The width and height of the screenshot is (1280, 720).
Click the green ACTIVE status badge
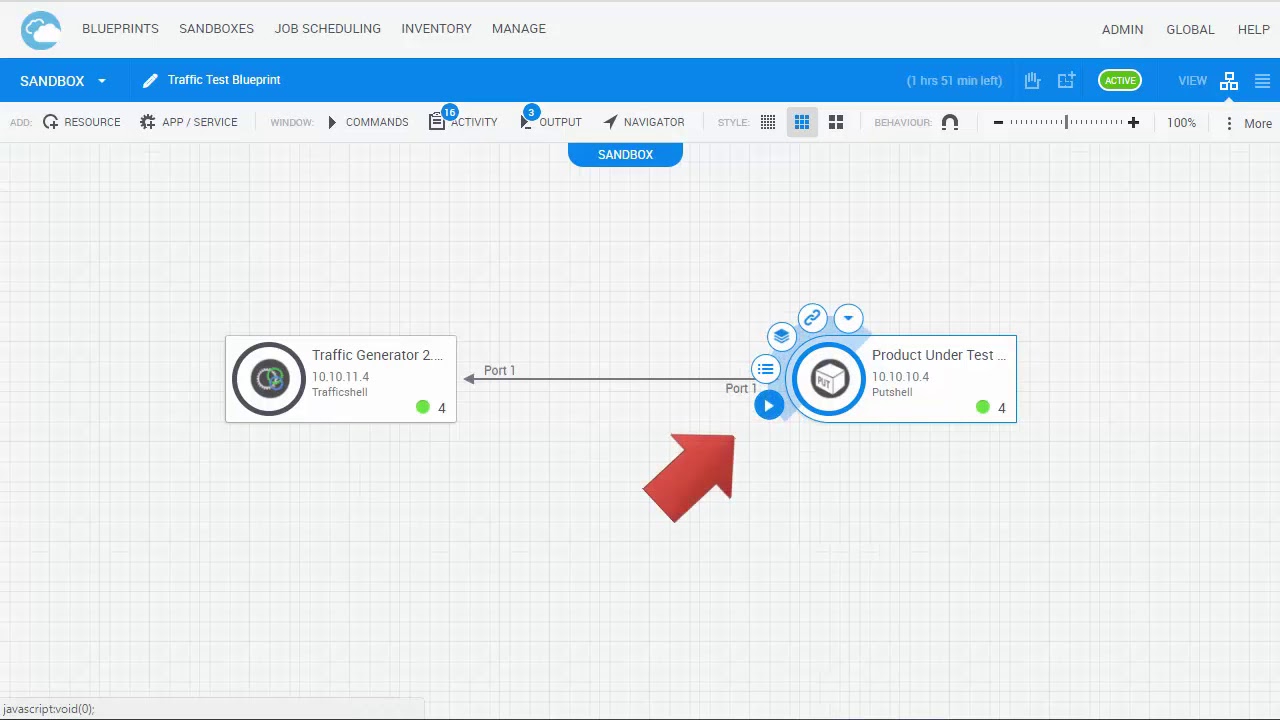pyautogui.click(x=1120, y=81)
